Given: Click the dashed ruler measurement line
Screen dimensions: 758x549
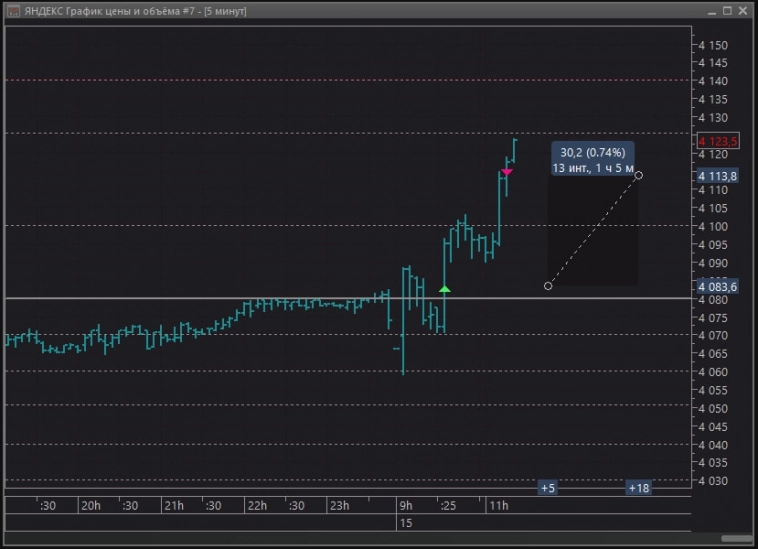Looking at the screenshot, I should 593,231.
